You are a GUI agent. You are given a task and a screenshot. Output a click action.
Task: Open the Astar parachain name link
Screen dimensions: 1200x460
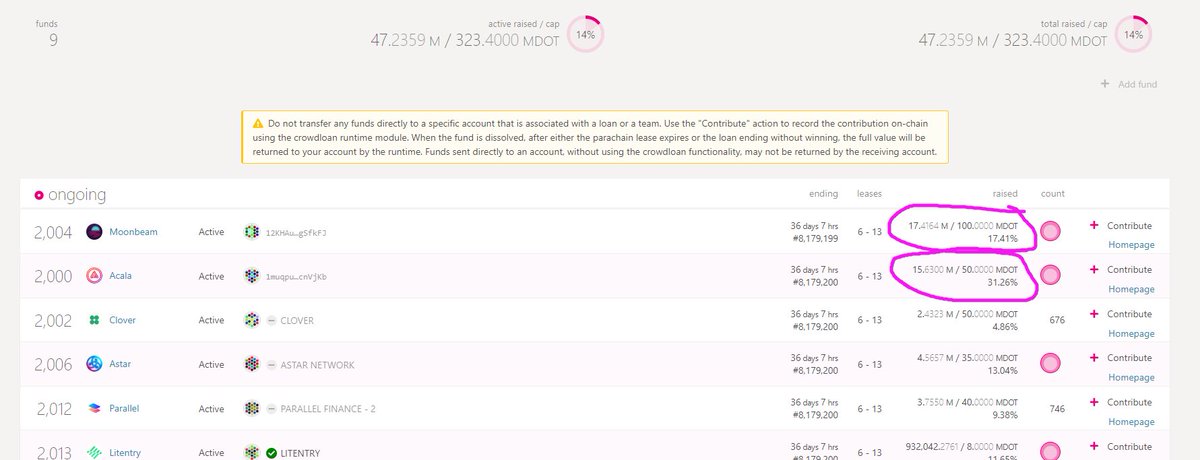pos(120,364)
